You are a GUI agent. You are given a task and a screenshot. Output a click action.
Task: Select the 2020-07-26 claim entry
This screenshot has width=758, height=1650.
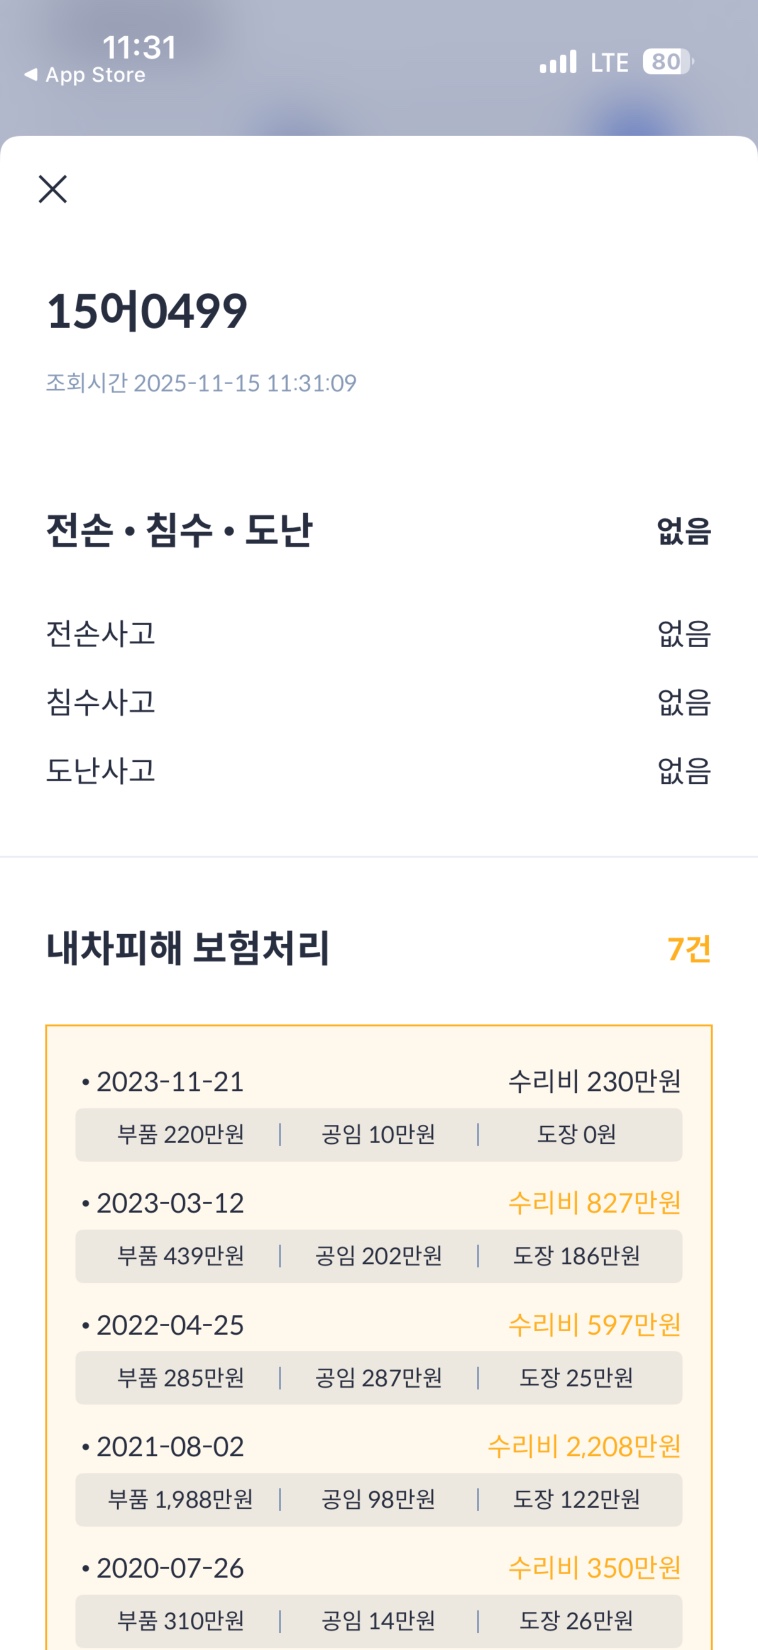170,1569
